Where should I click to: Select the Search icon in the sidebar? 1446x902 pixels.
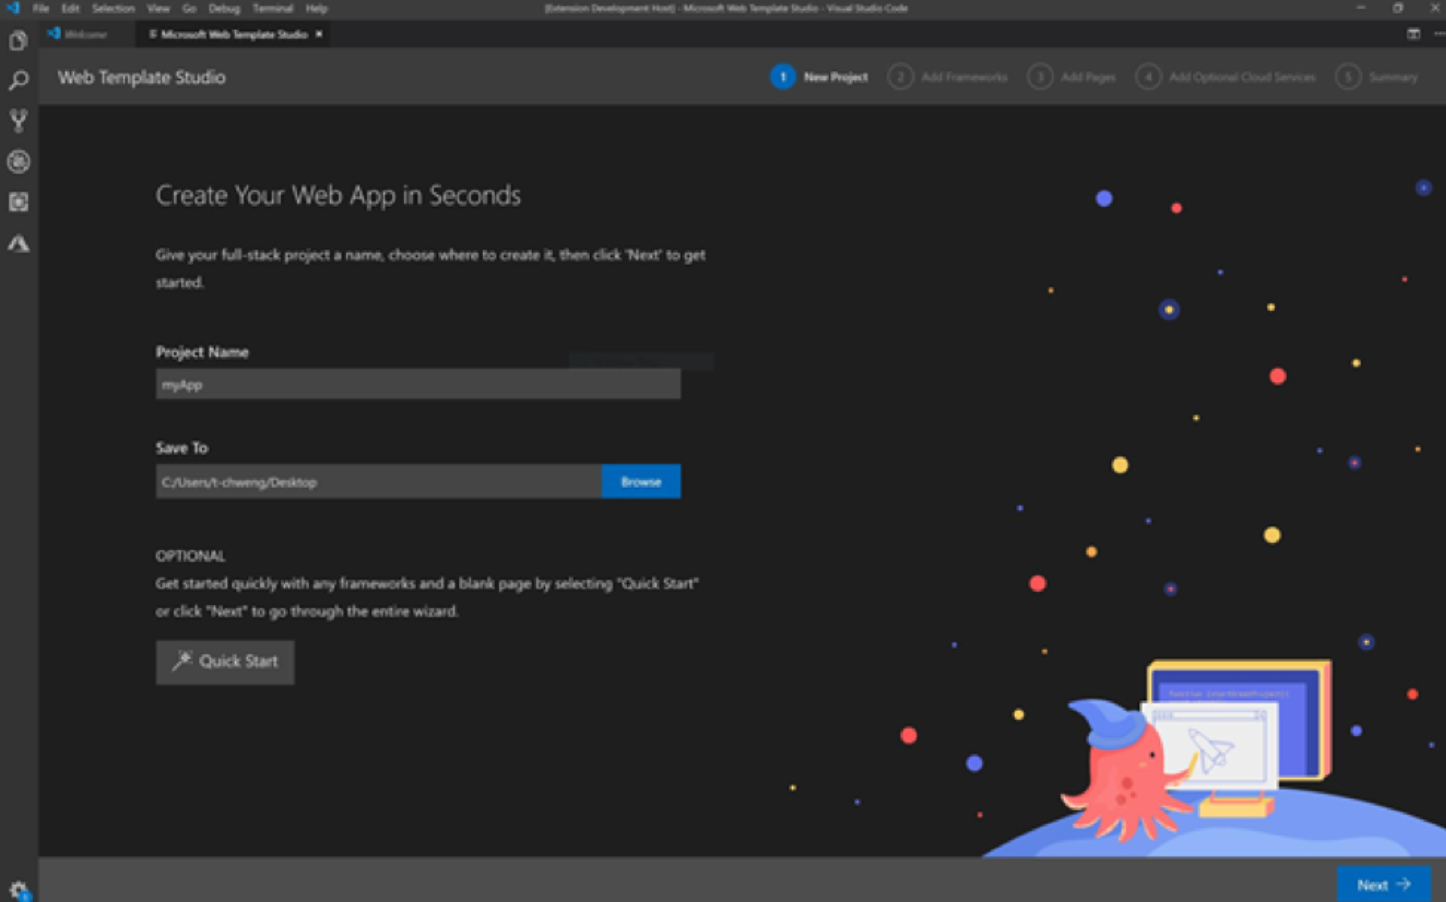[x=17, y=80]
